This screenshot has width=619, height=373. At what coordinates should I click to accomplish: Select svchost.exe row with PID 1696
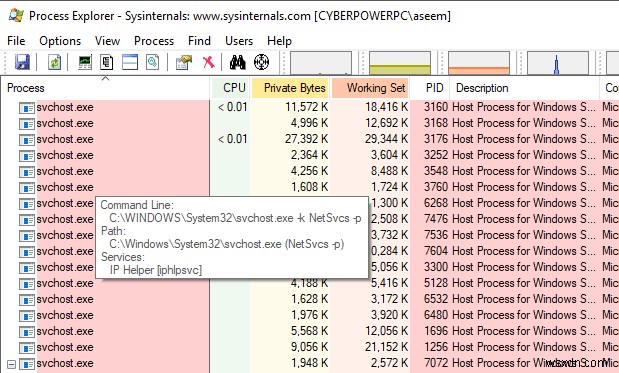click(310, 331)
